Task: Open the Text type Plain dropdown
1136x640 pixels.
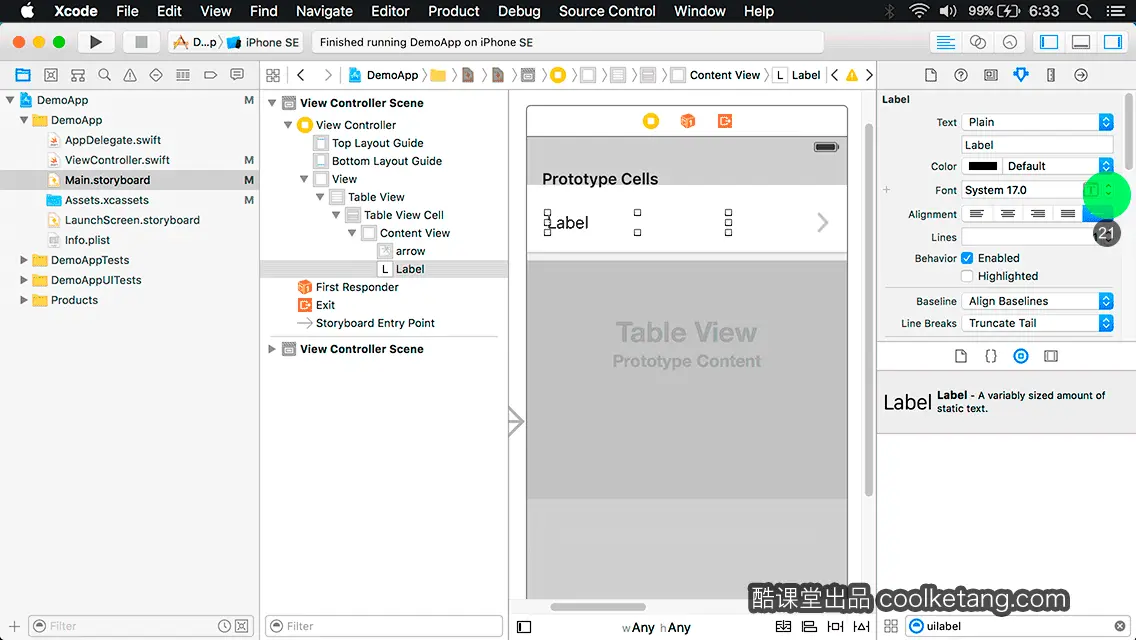Action: coord(1037,122)
